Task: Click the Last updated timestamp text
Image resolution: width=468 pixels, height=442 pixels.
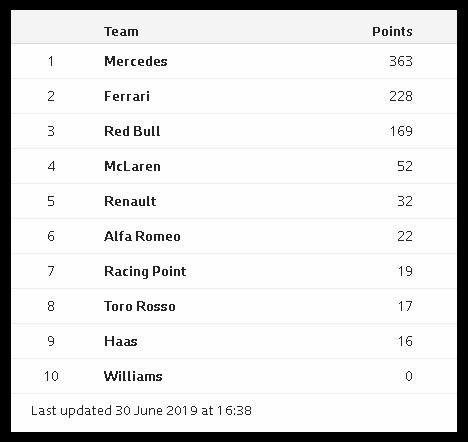Action: [141, 411]
